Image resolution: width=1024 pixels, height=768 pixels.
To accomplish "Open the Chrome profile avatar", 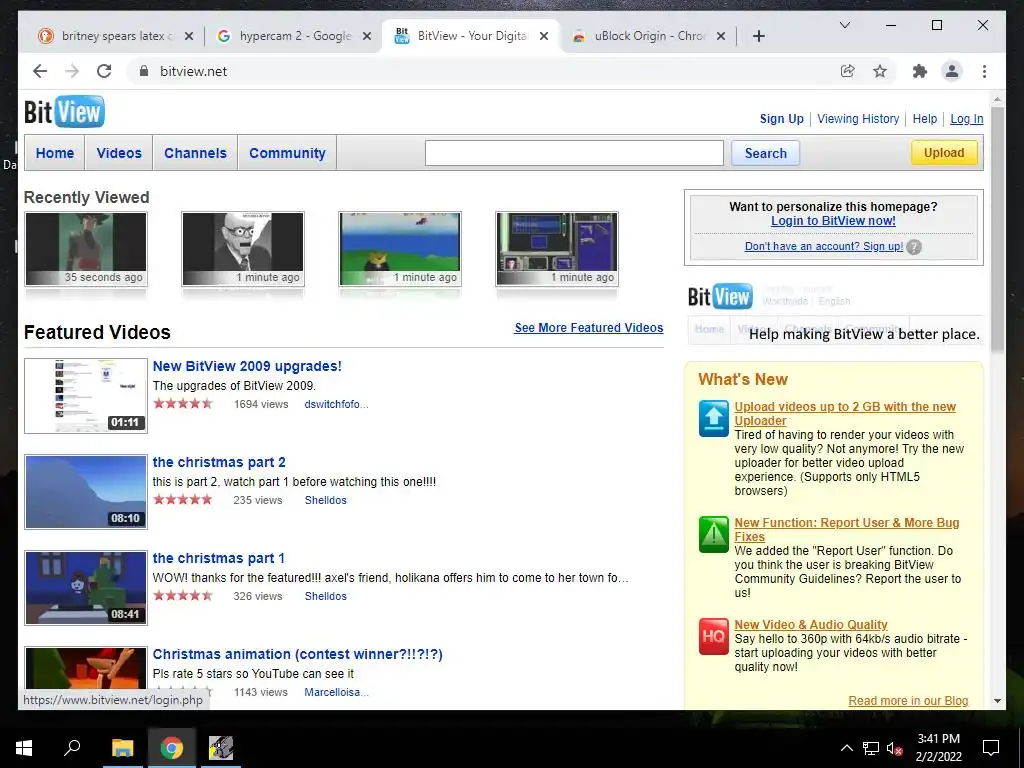I will pyautogui.click(x=952, y=71).
